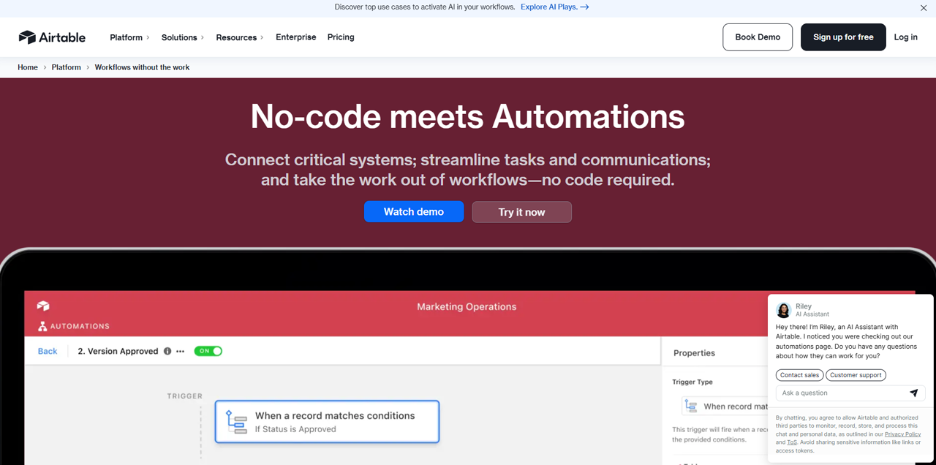
Task: Click the 2. Version Approved title
Action: coord(118,351)
